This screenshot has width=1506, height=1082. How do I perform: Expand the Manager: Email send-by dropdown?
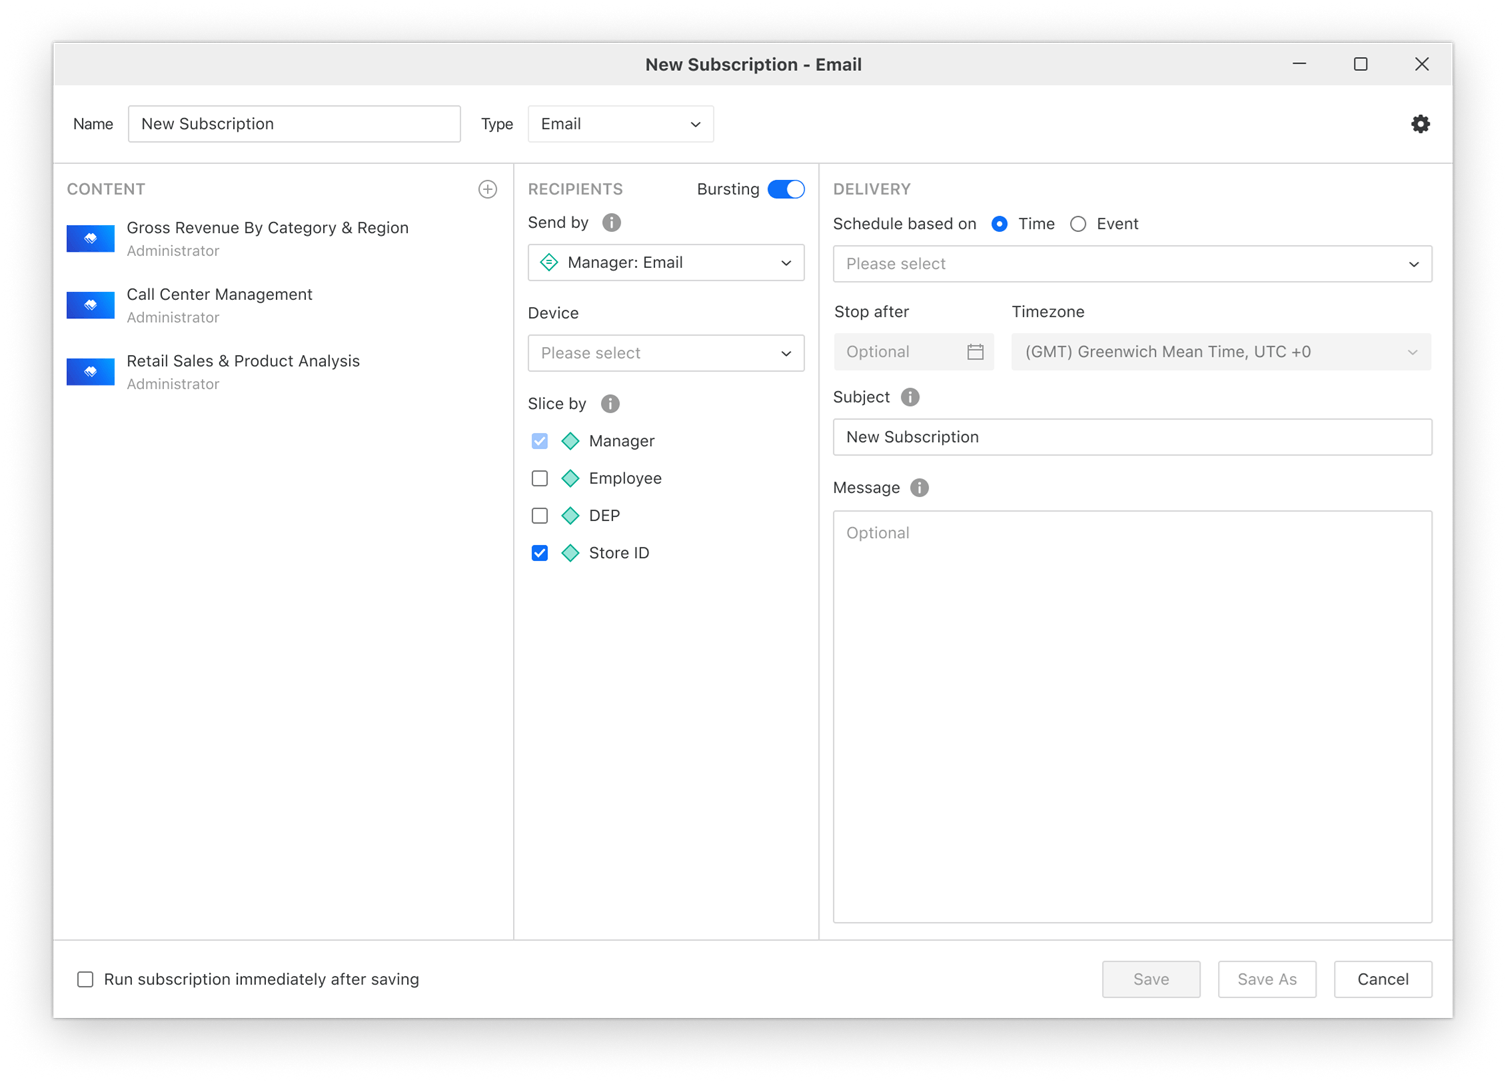coord(666,263)
